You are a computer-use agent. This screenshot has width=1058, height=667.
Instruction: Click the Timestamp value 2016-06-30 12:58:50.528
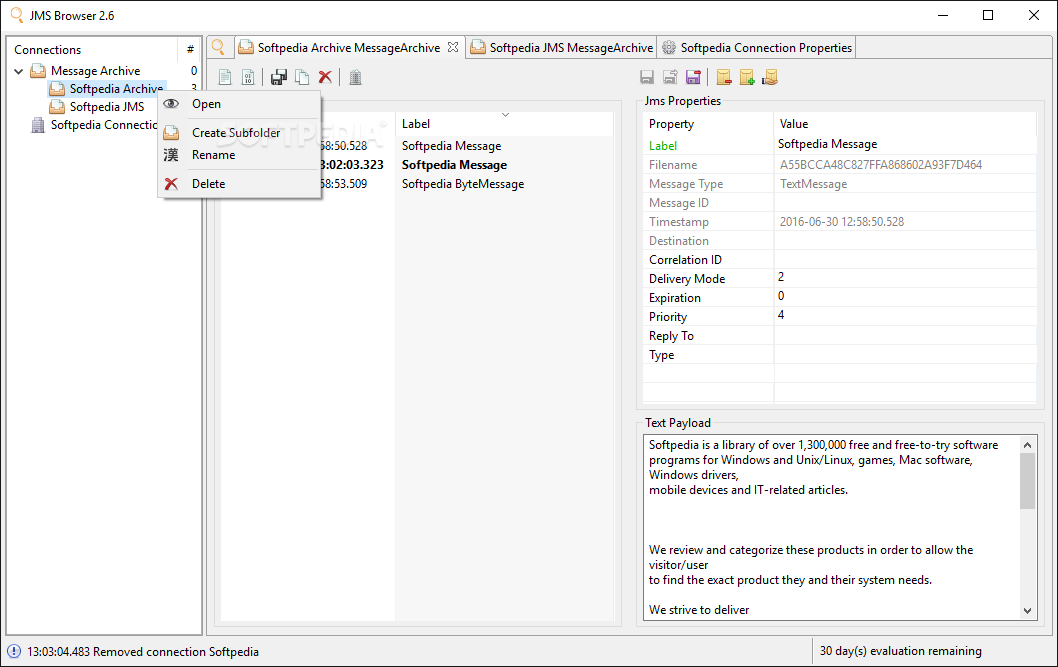841,222
